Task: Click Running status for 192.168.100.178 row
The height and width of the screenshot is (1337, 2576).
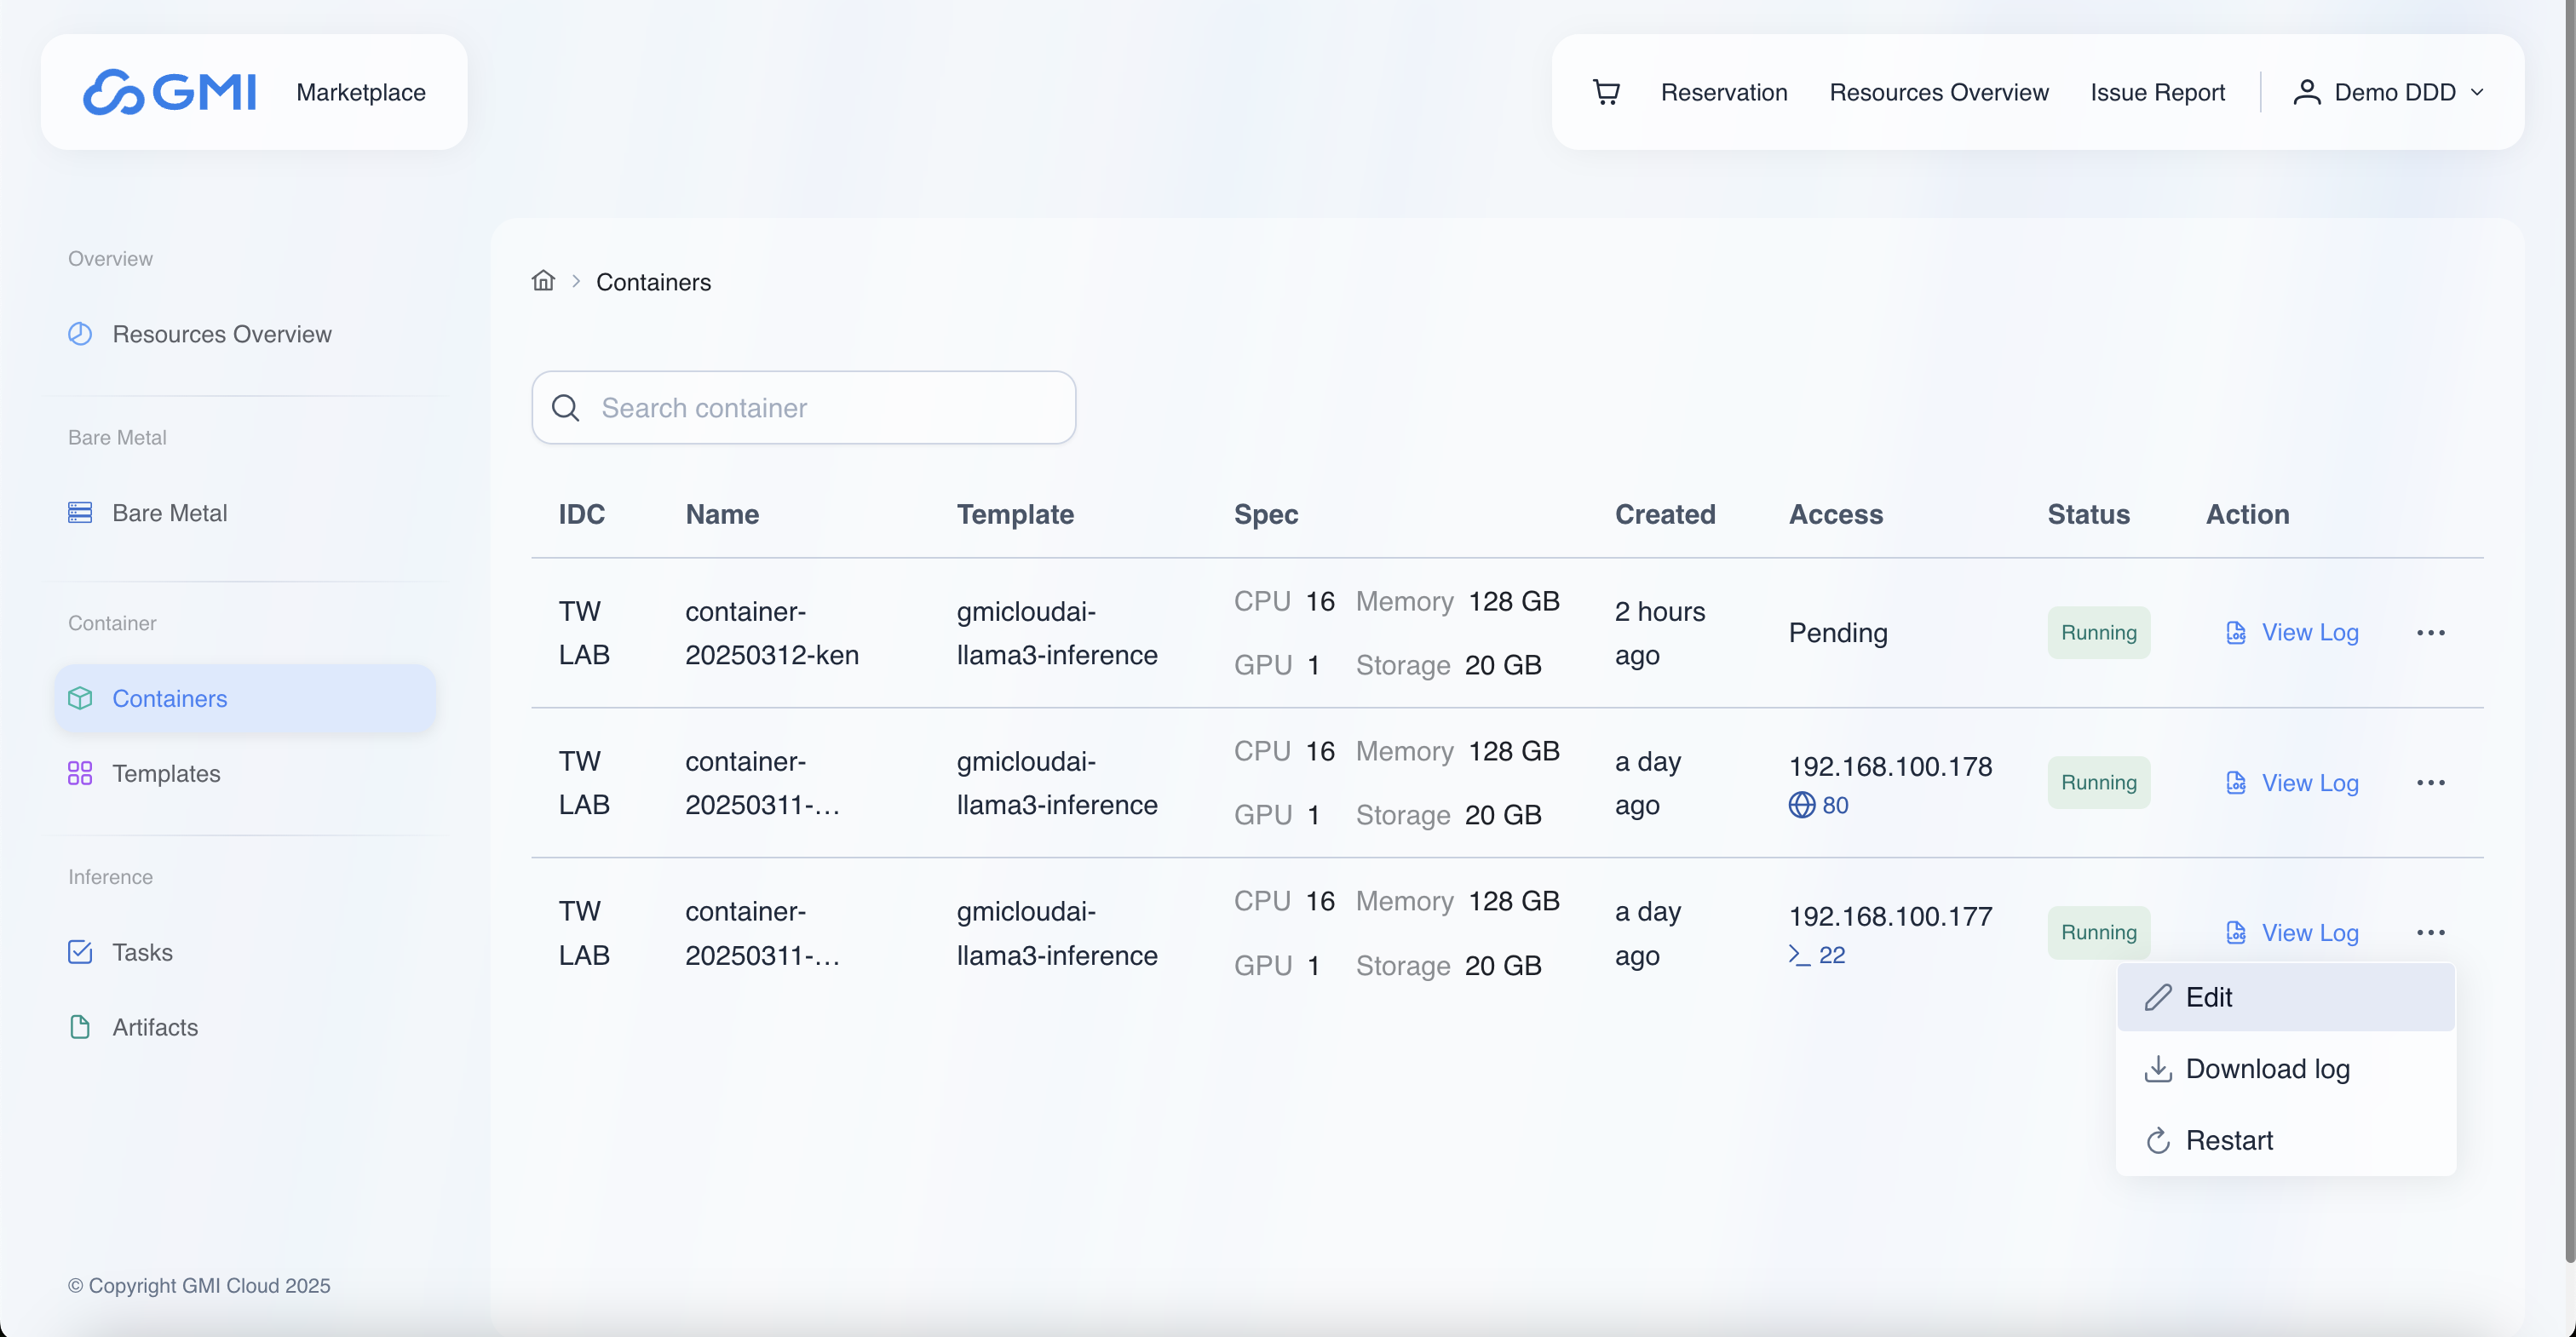Action: (2098, 782)
